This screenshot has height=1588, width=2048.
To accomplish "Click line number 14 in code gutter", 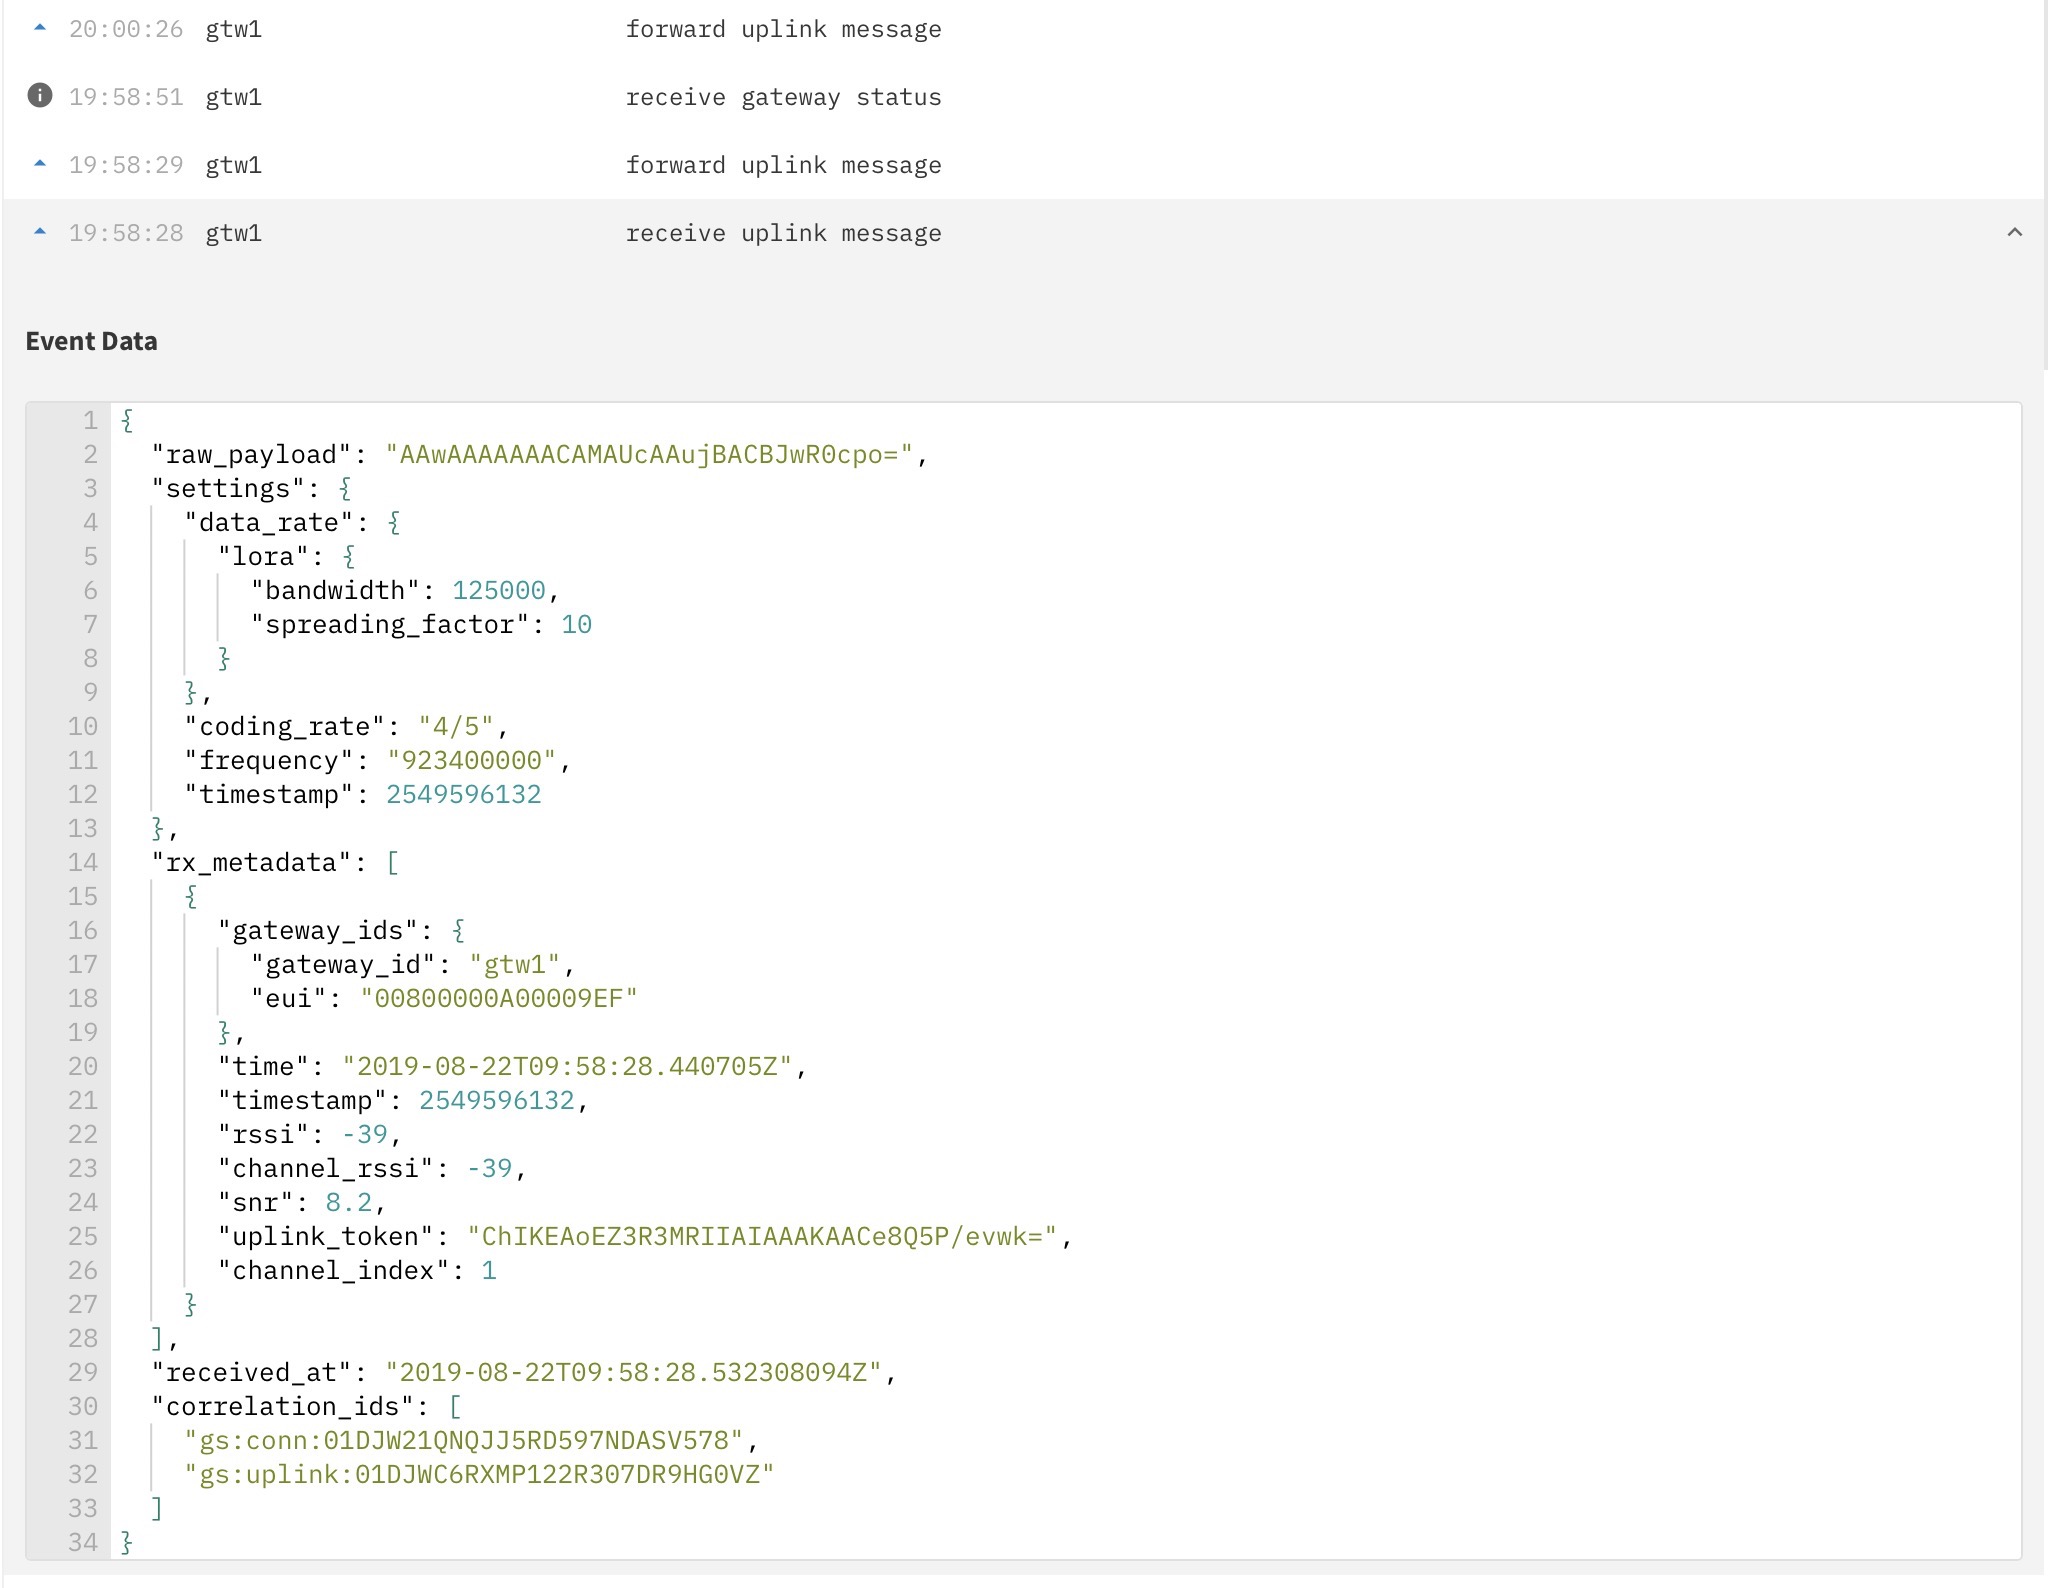I will (x=83, y=863).
